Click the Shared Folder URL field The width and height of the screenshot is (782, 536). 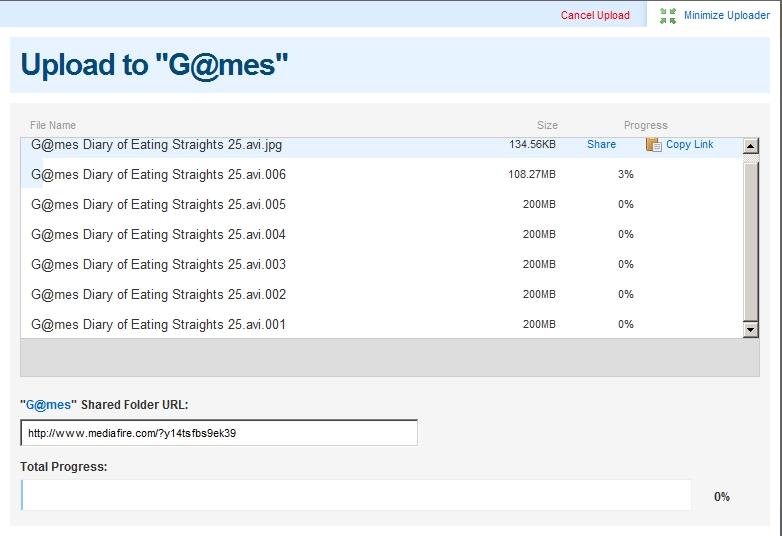219,433
